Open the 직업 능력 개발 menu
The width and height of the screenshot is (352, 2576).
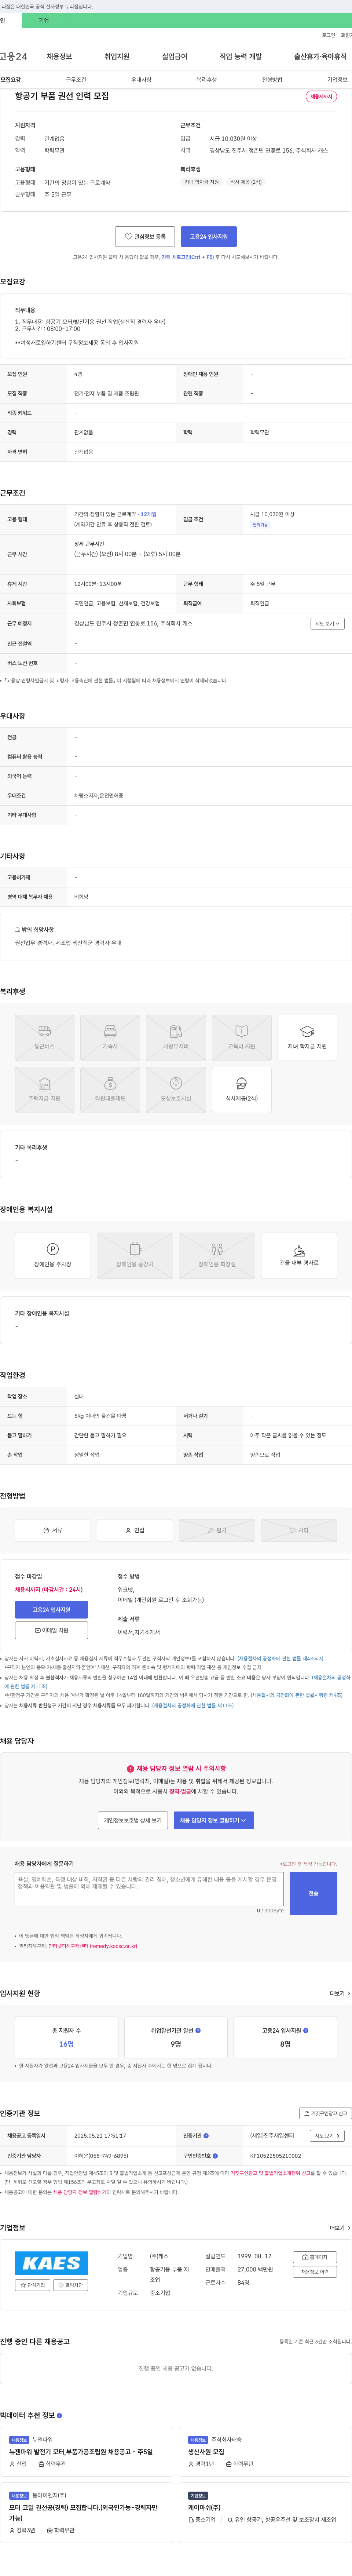[x=241, y=57]
